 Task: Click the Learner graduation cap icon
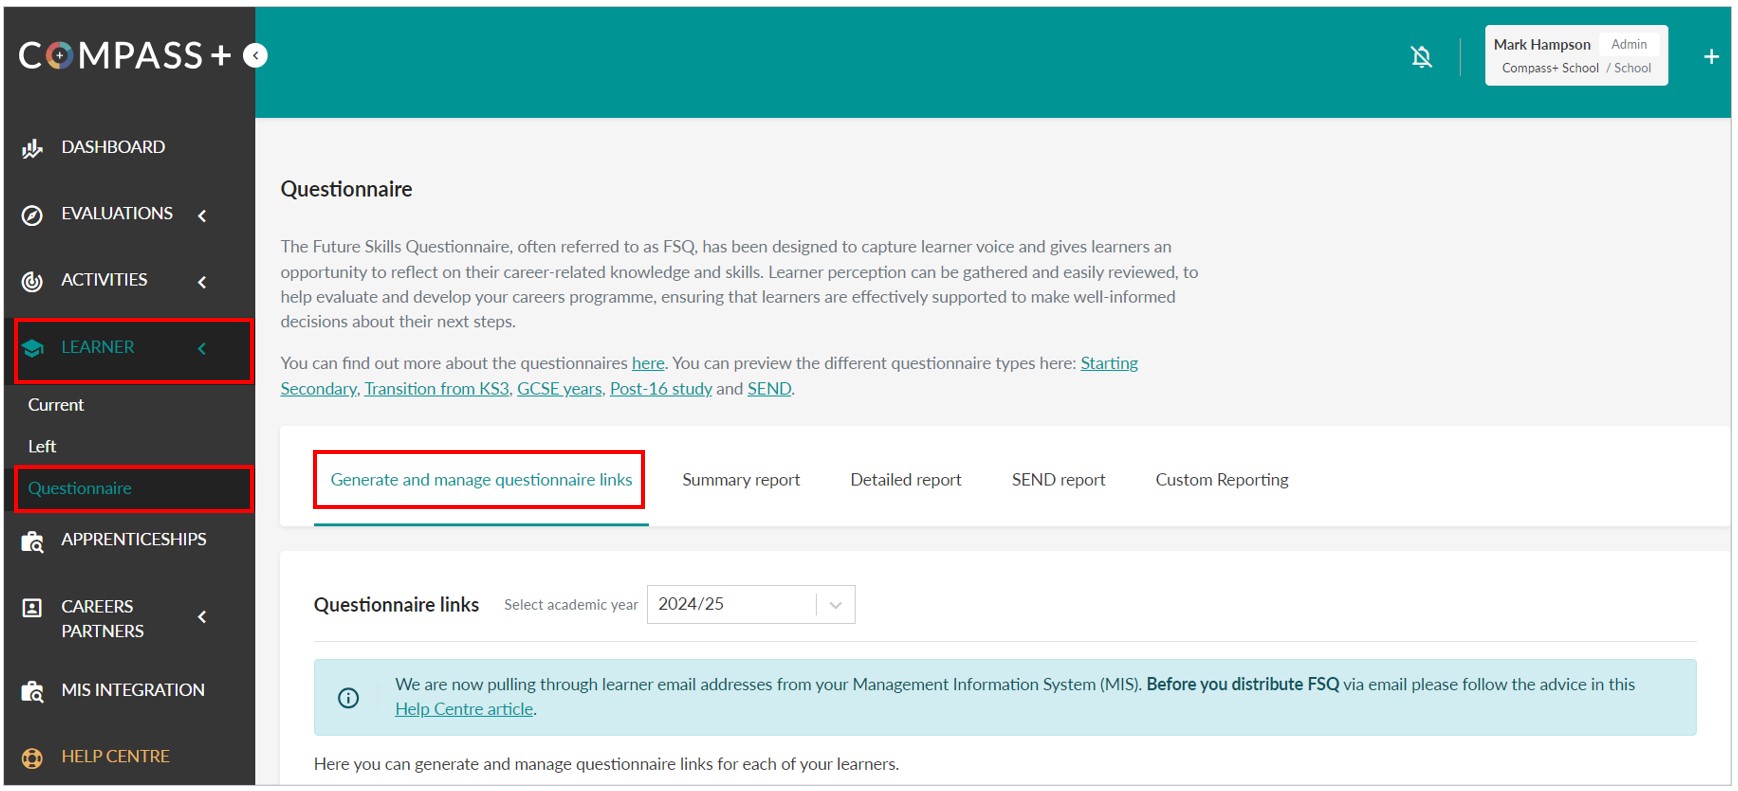click(32, 348)
